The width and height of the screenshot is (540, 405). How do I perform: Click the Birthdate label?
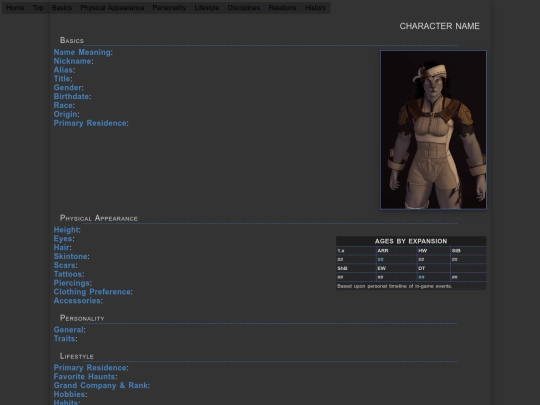click(x=71, y=96)
